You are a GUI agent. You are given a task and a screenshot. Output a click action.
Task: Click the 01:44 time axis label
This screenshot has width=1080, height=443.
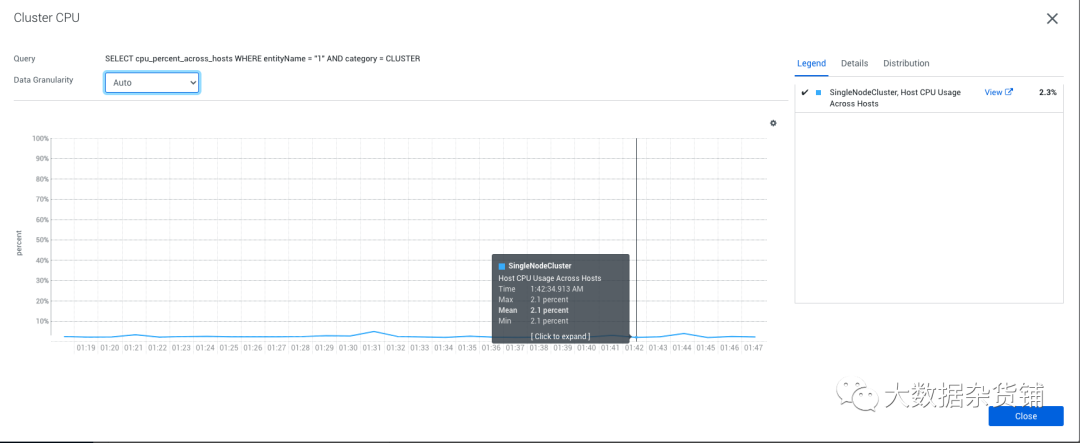682,348
